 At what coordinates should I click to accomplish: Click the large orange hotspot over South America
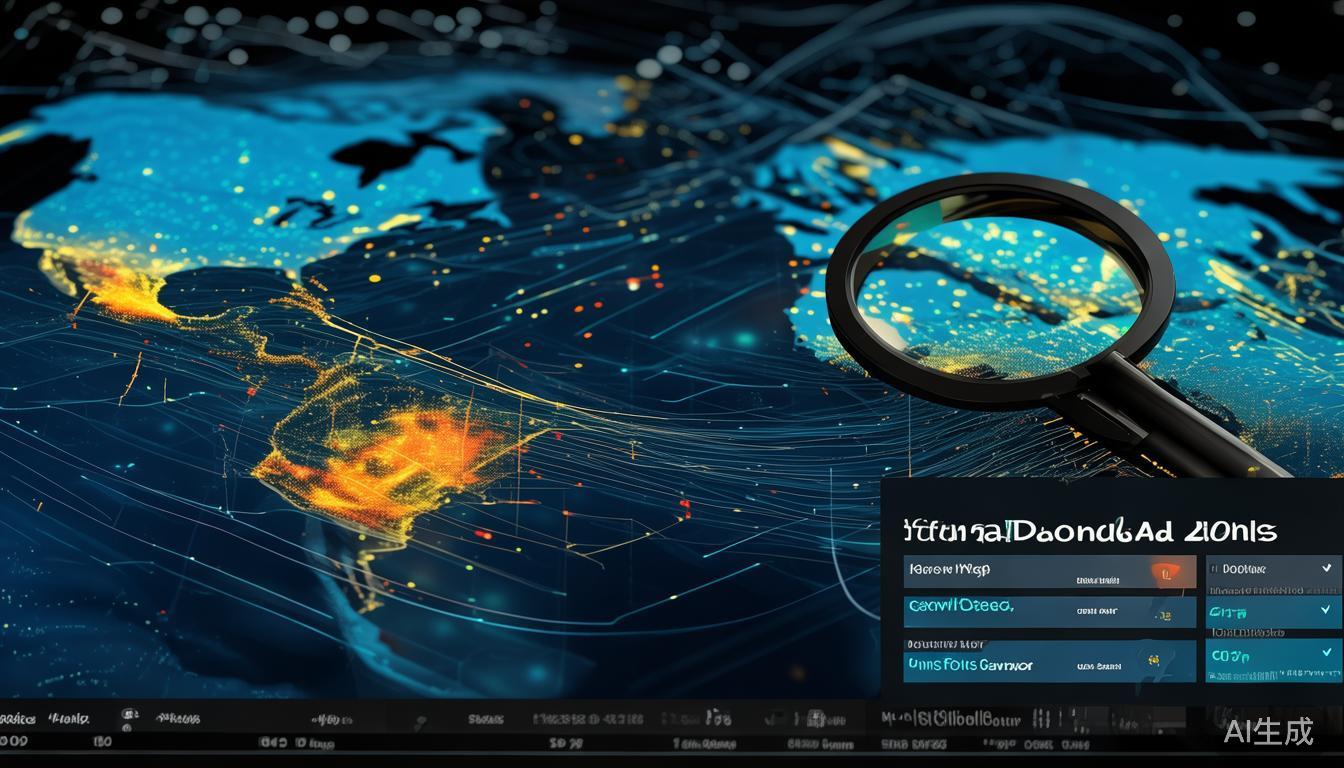point(400,460)
